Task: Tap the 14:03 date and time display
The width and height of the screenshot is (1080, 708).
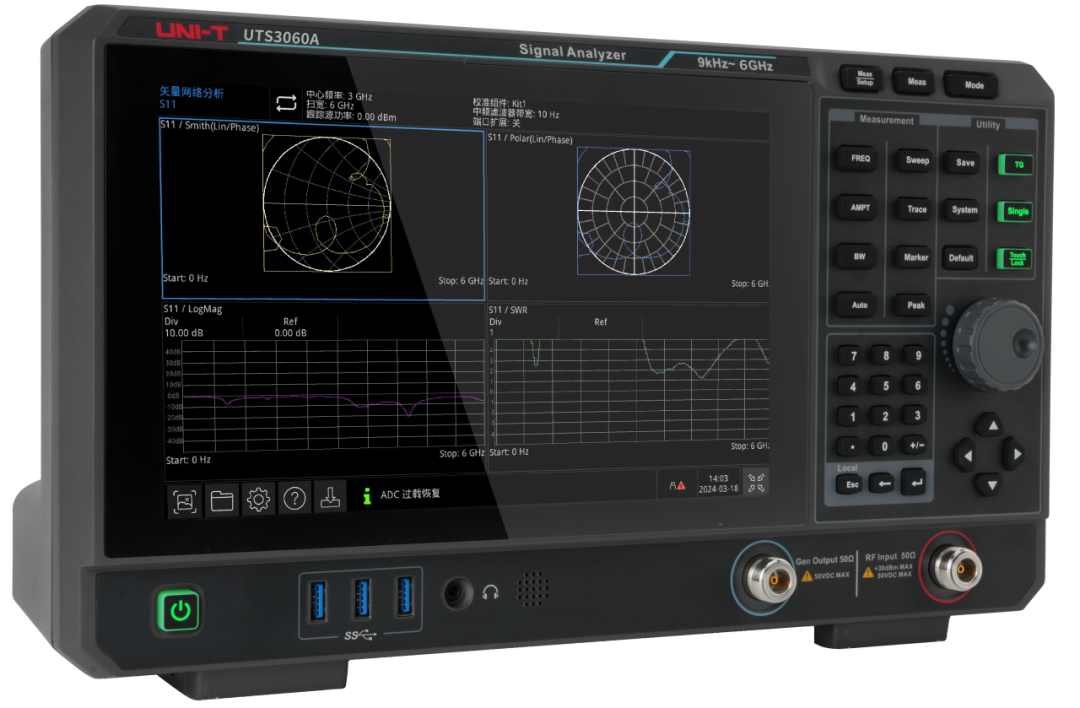Action: (718, 483)
